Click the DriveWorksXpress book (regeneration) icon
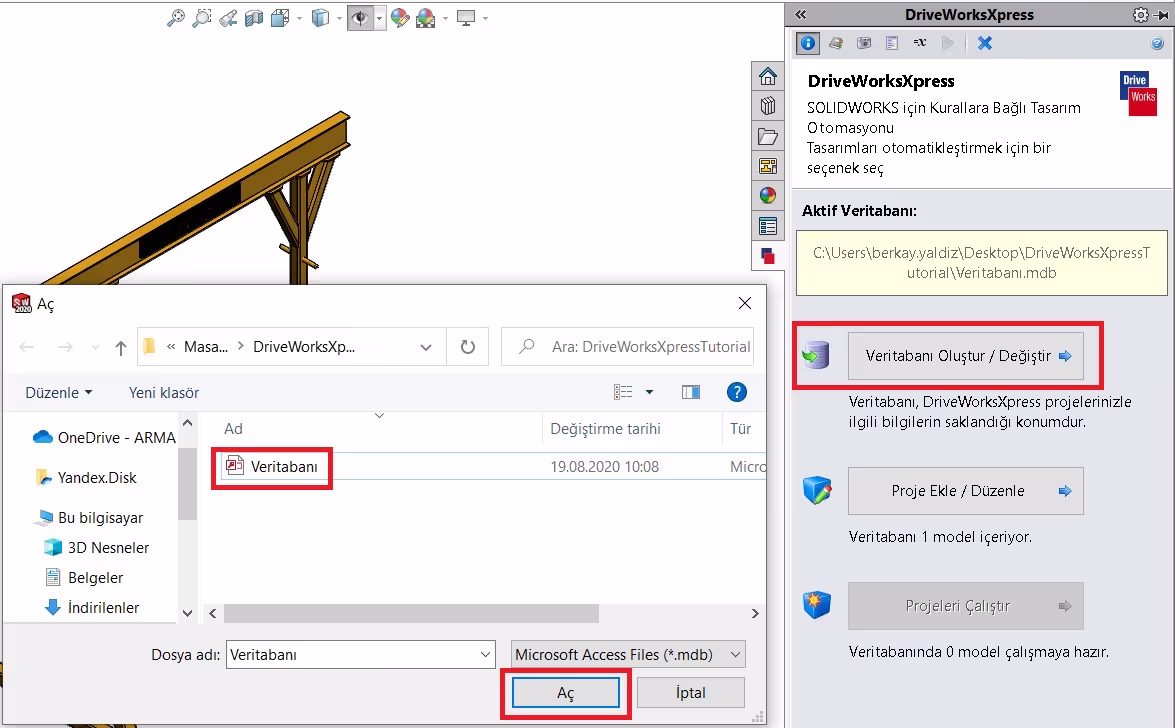The image size is (1175, 728). click(x=836, y=43)
